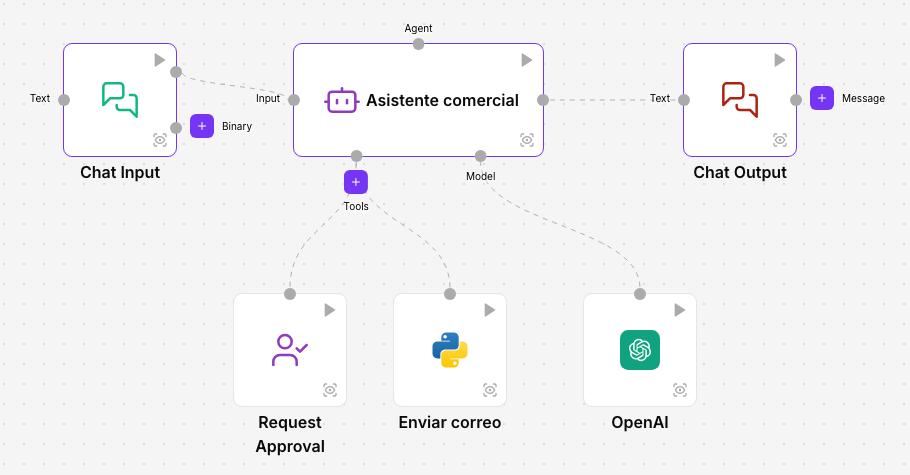Click the user-check icon in Request Approval
The height and width of the screenshot is (475, 910).
pos(290,350)
